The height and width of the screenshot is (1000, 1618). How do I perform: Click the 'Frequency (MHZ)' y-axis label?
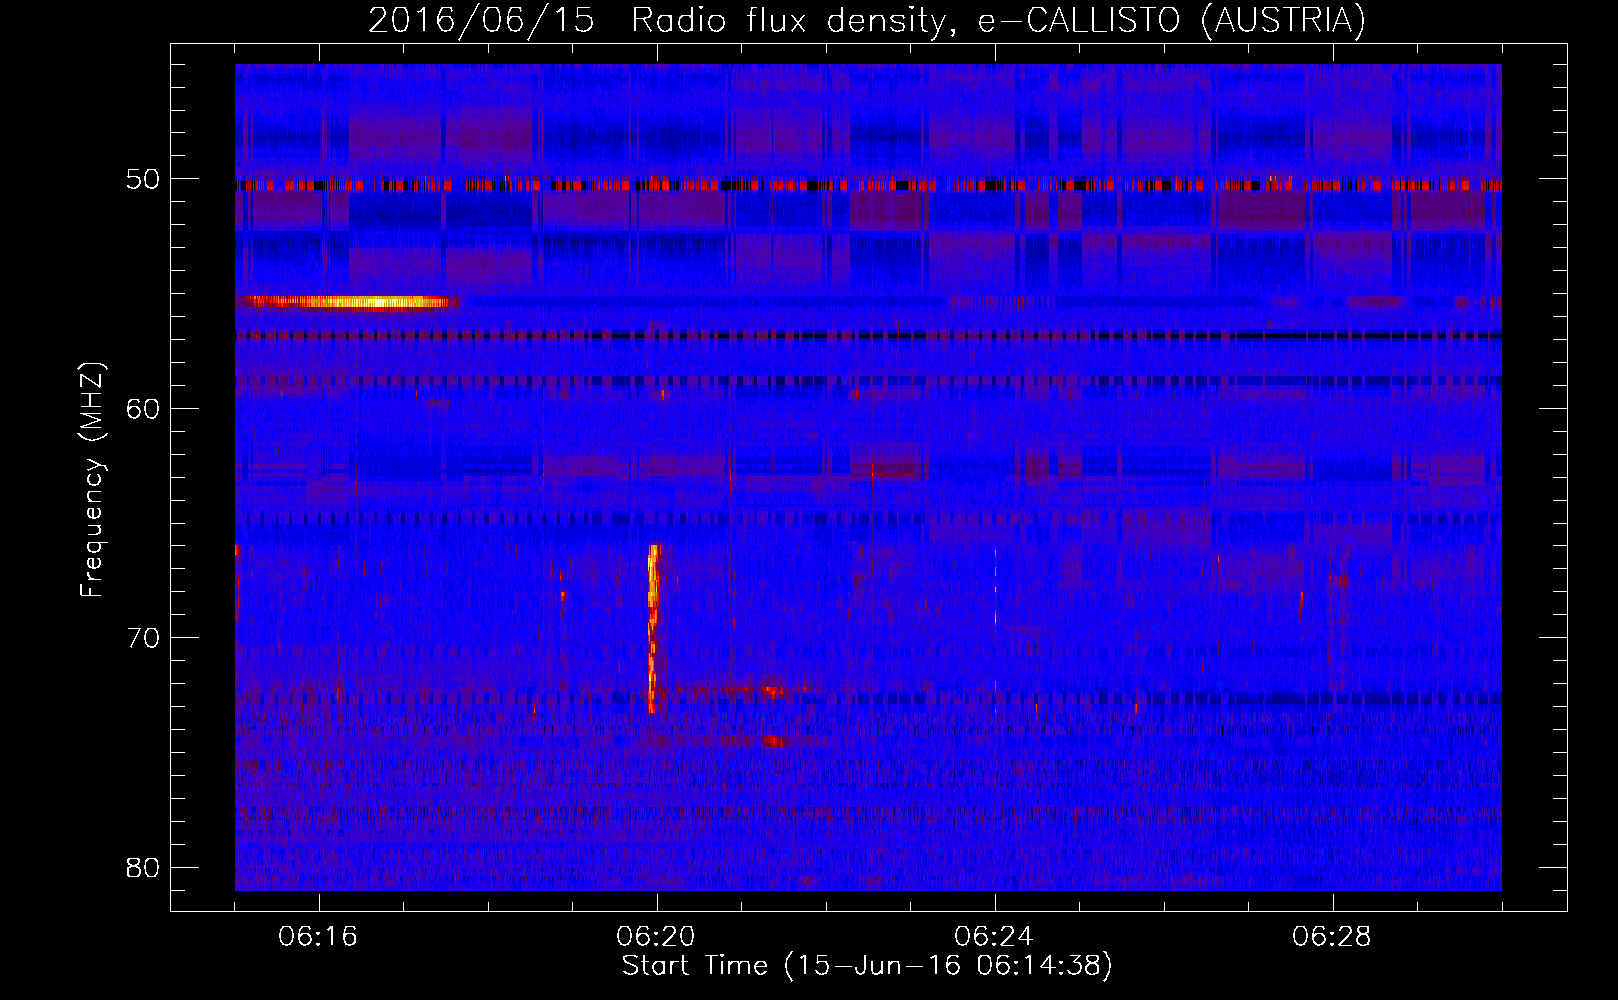click(92, 480)
